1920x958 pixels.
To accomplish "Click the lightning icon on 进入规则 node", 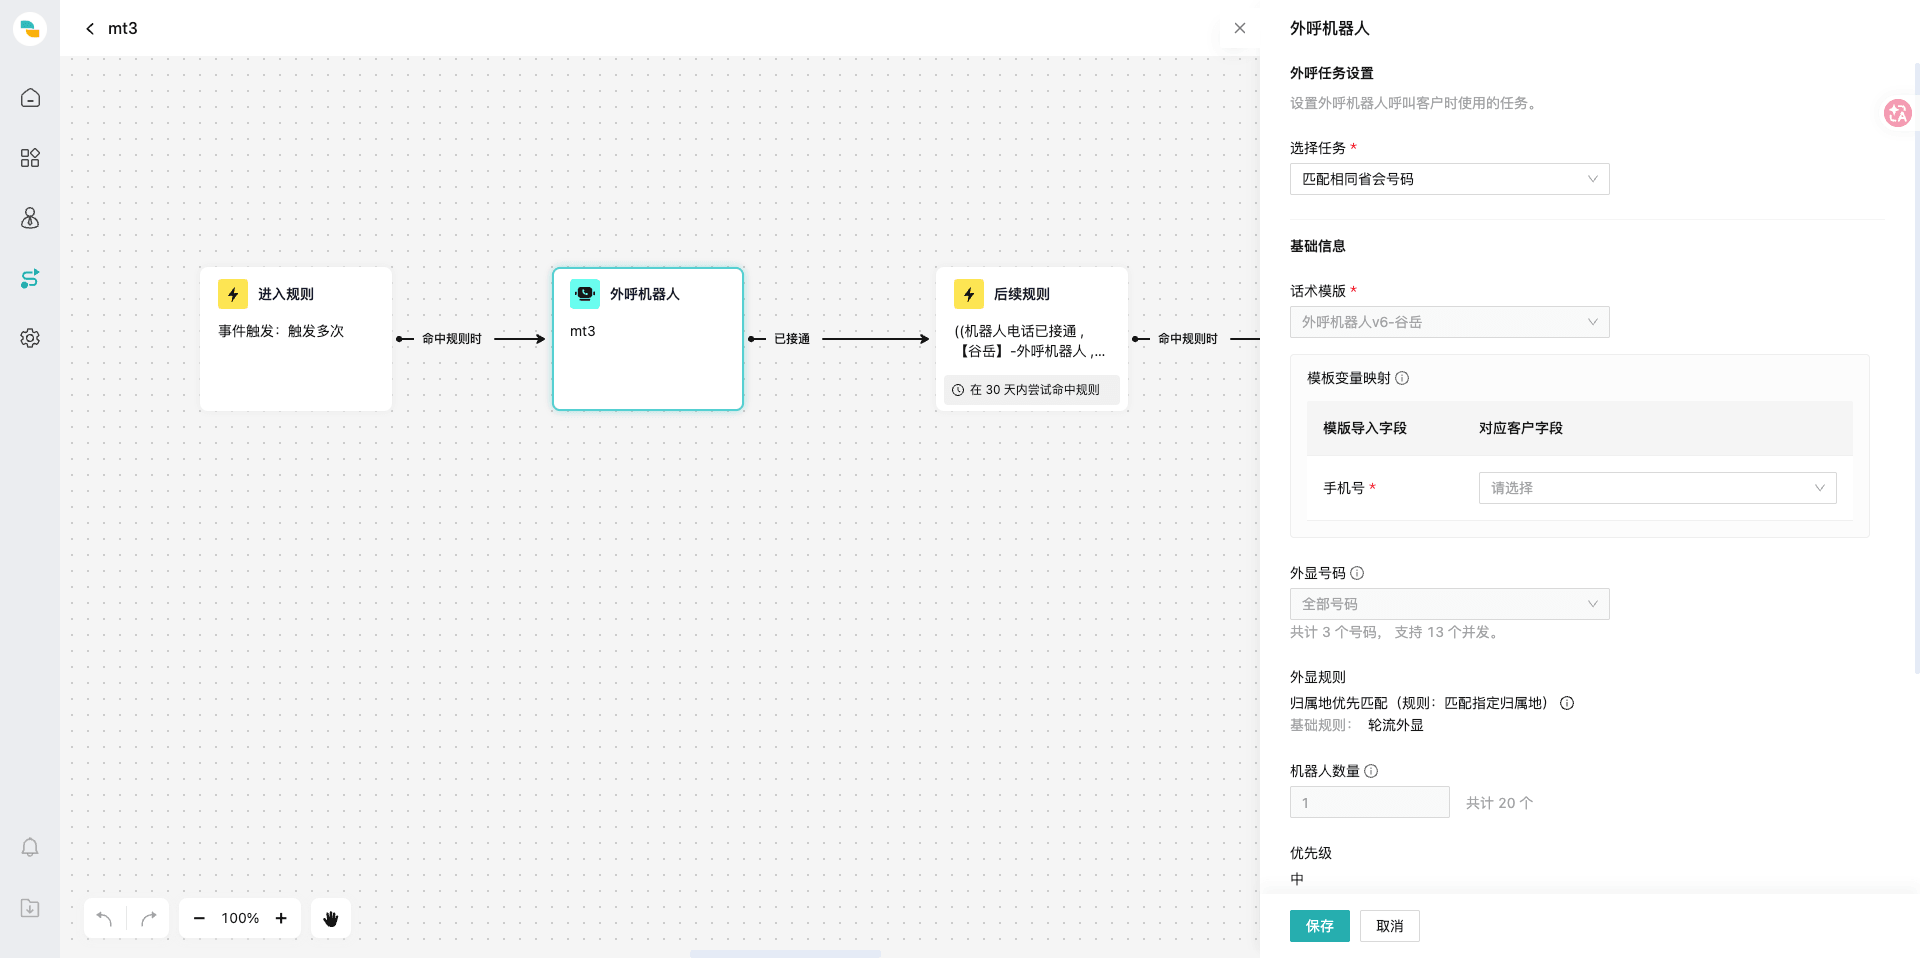I will (x=233, y=294).
